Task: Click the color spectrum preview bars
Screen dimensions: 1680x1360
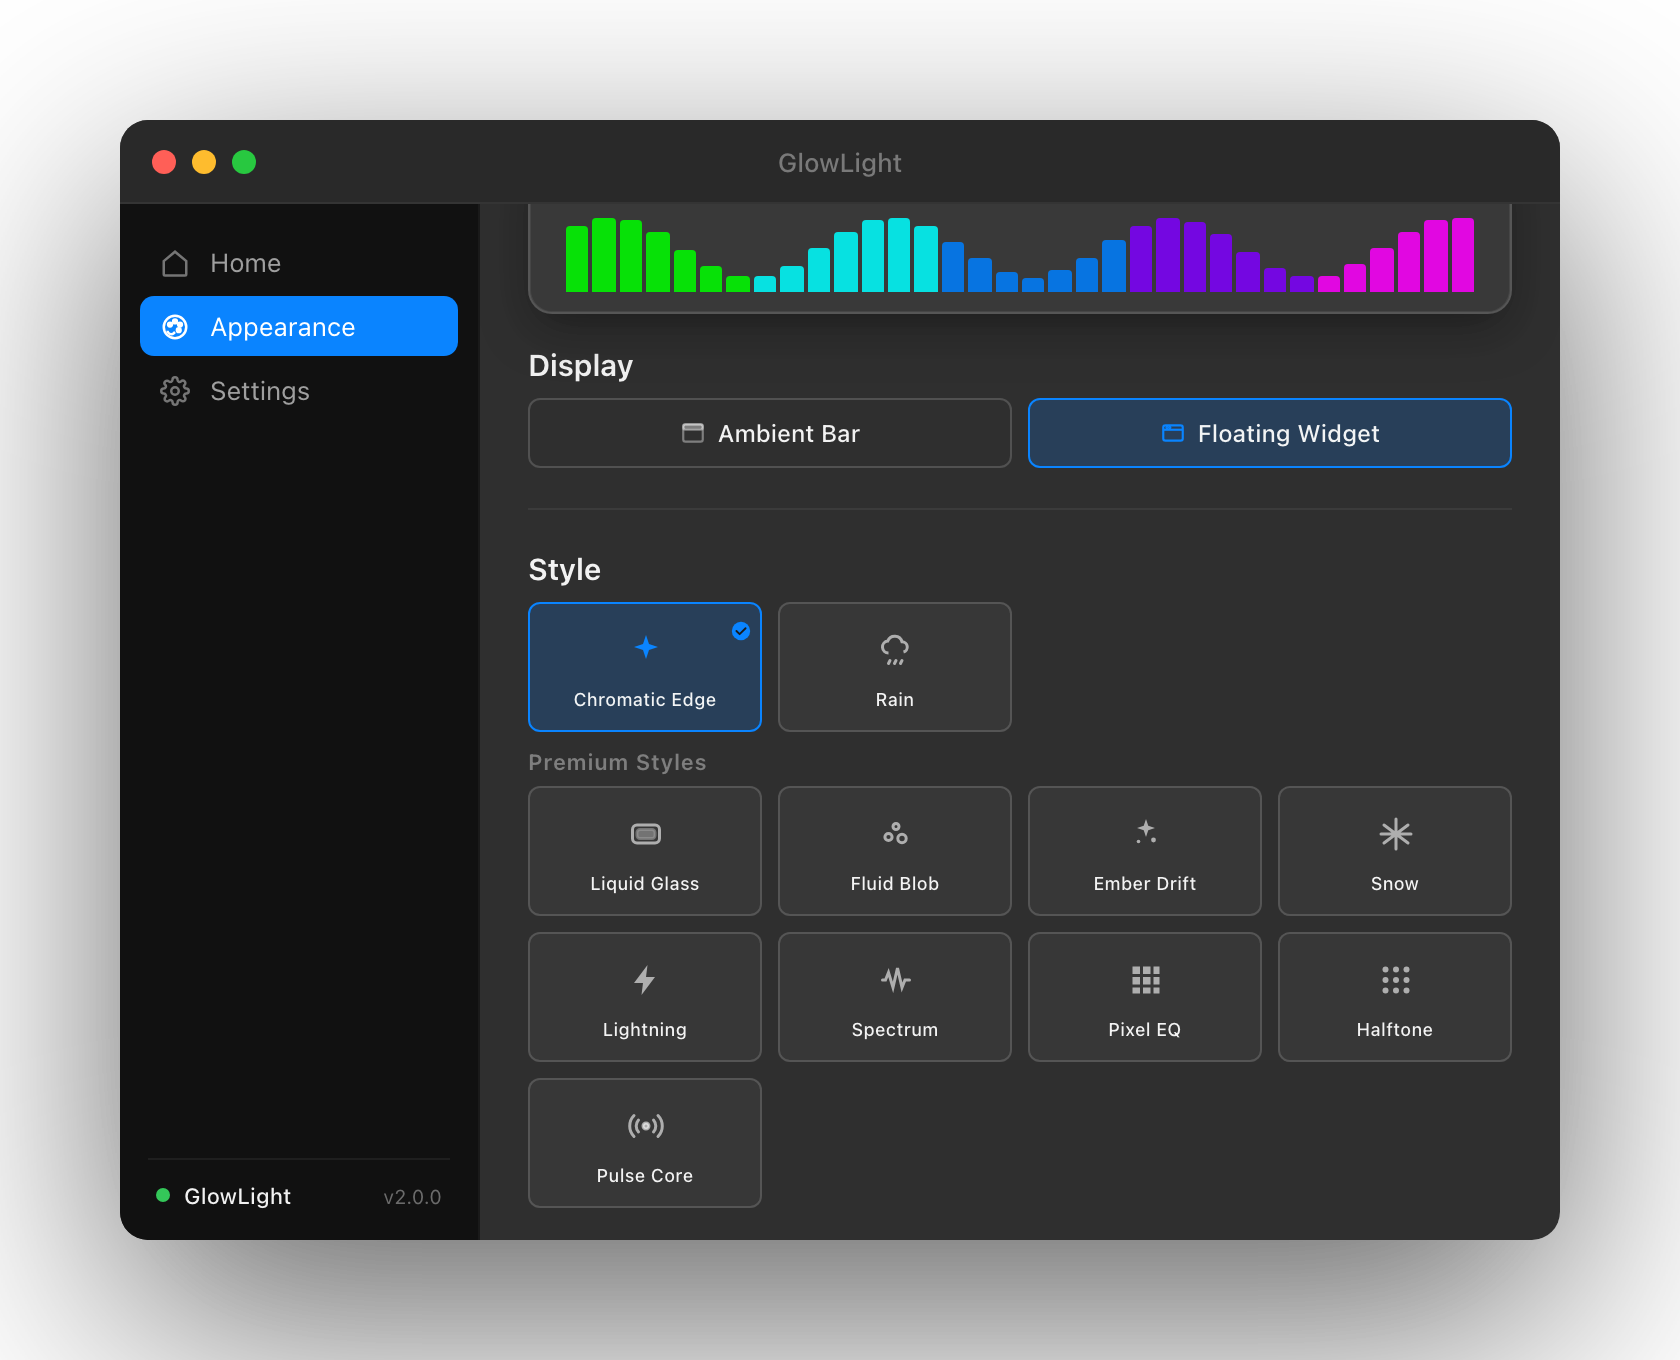Action: click(1019, 255)
